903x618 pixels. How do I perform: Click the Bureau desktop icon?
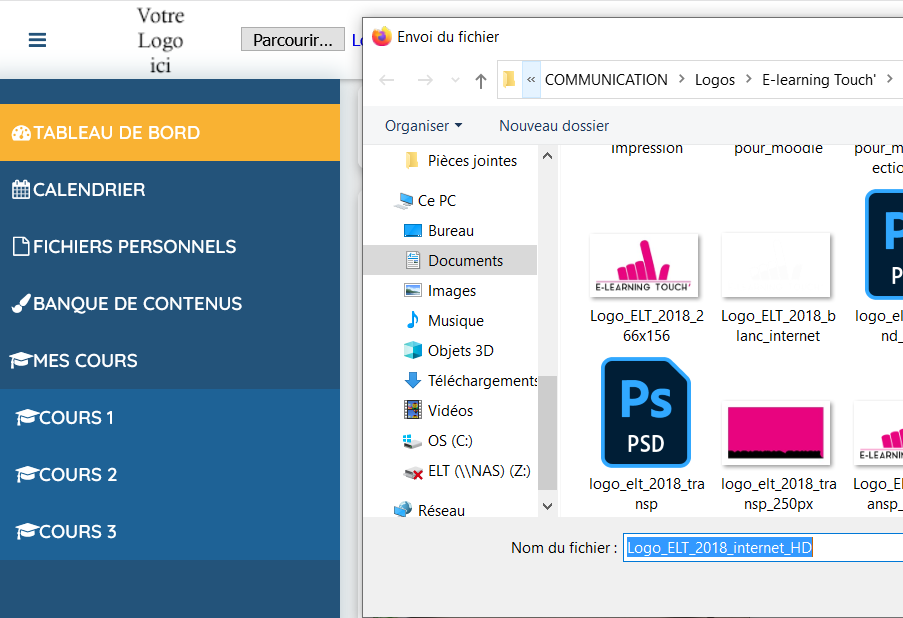pyautogui.click(x=413, y=231)
